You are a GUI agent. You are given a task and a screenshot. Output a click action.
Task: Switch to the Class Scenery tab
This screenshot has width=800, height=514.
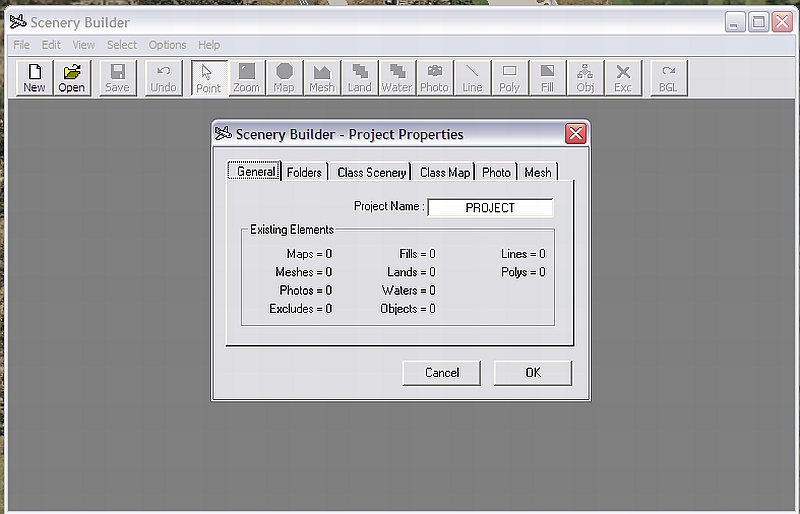click(371, 172)
